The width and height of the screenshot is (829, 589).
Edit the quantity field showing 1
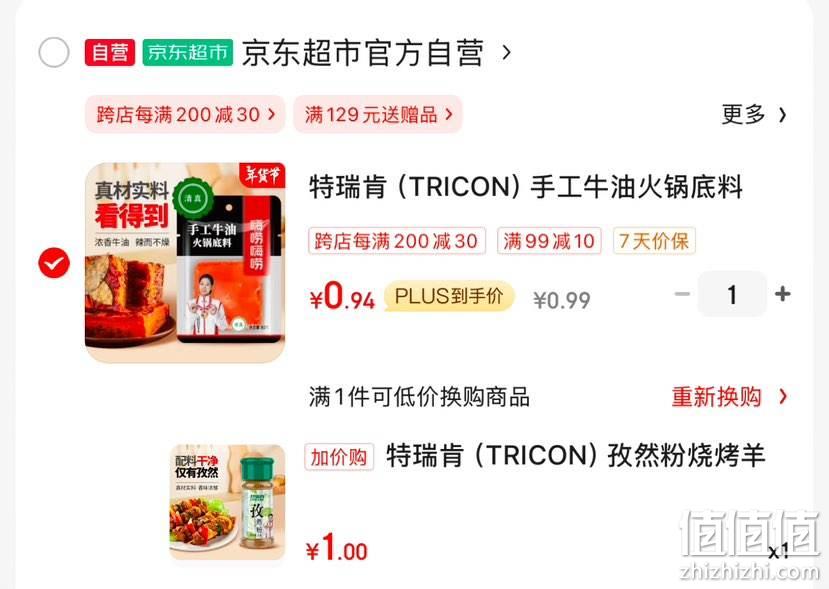point(732,294)
